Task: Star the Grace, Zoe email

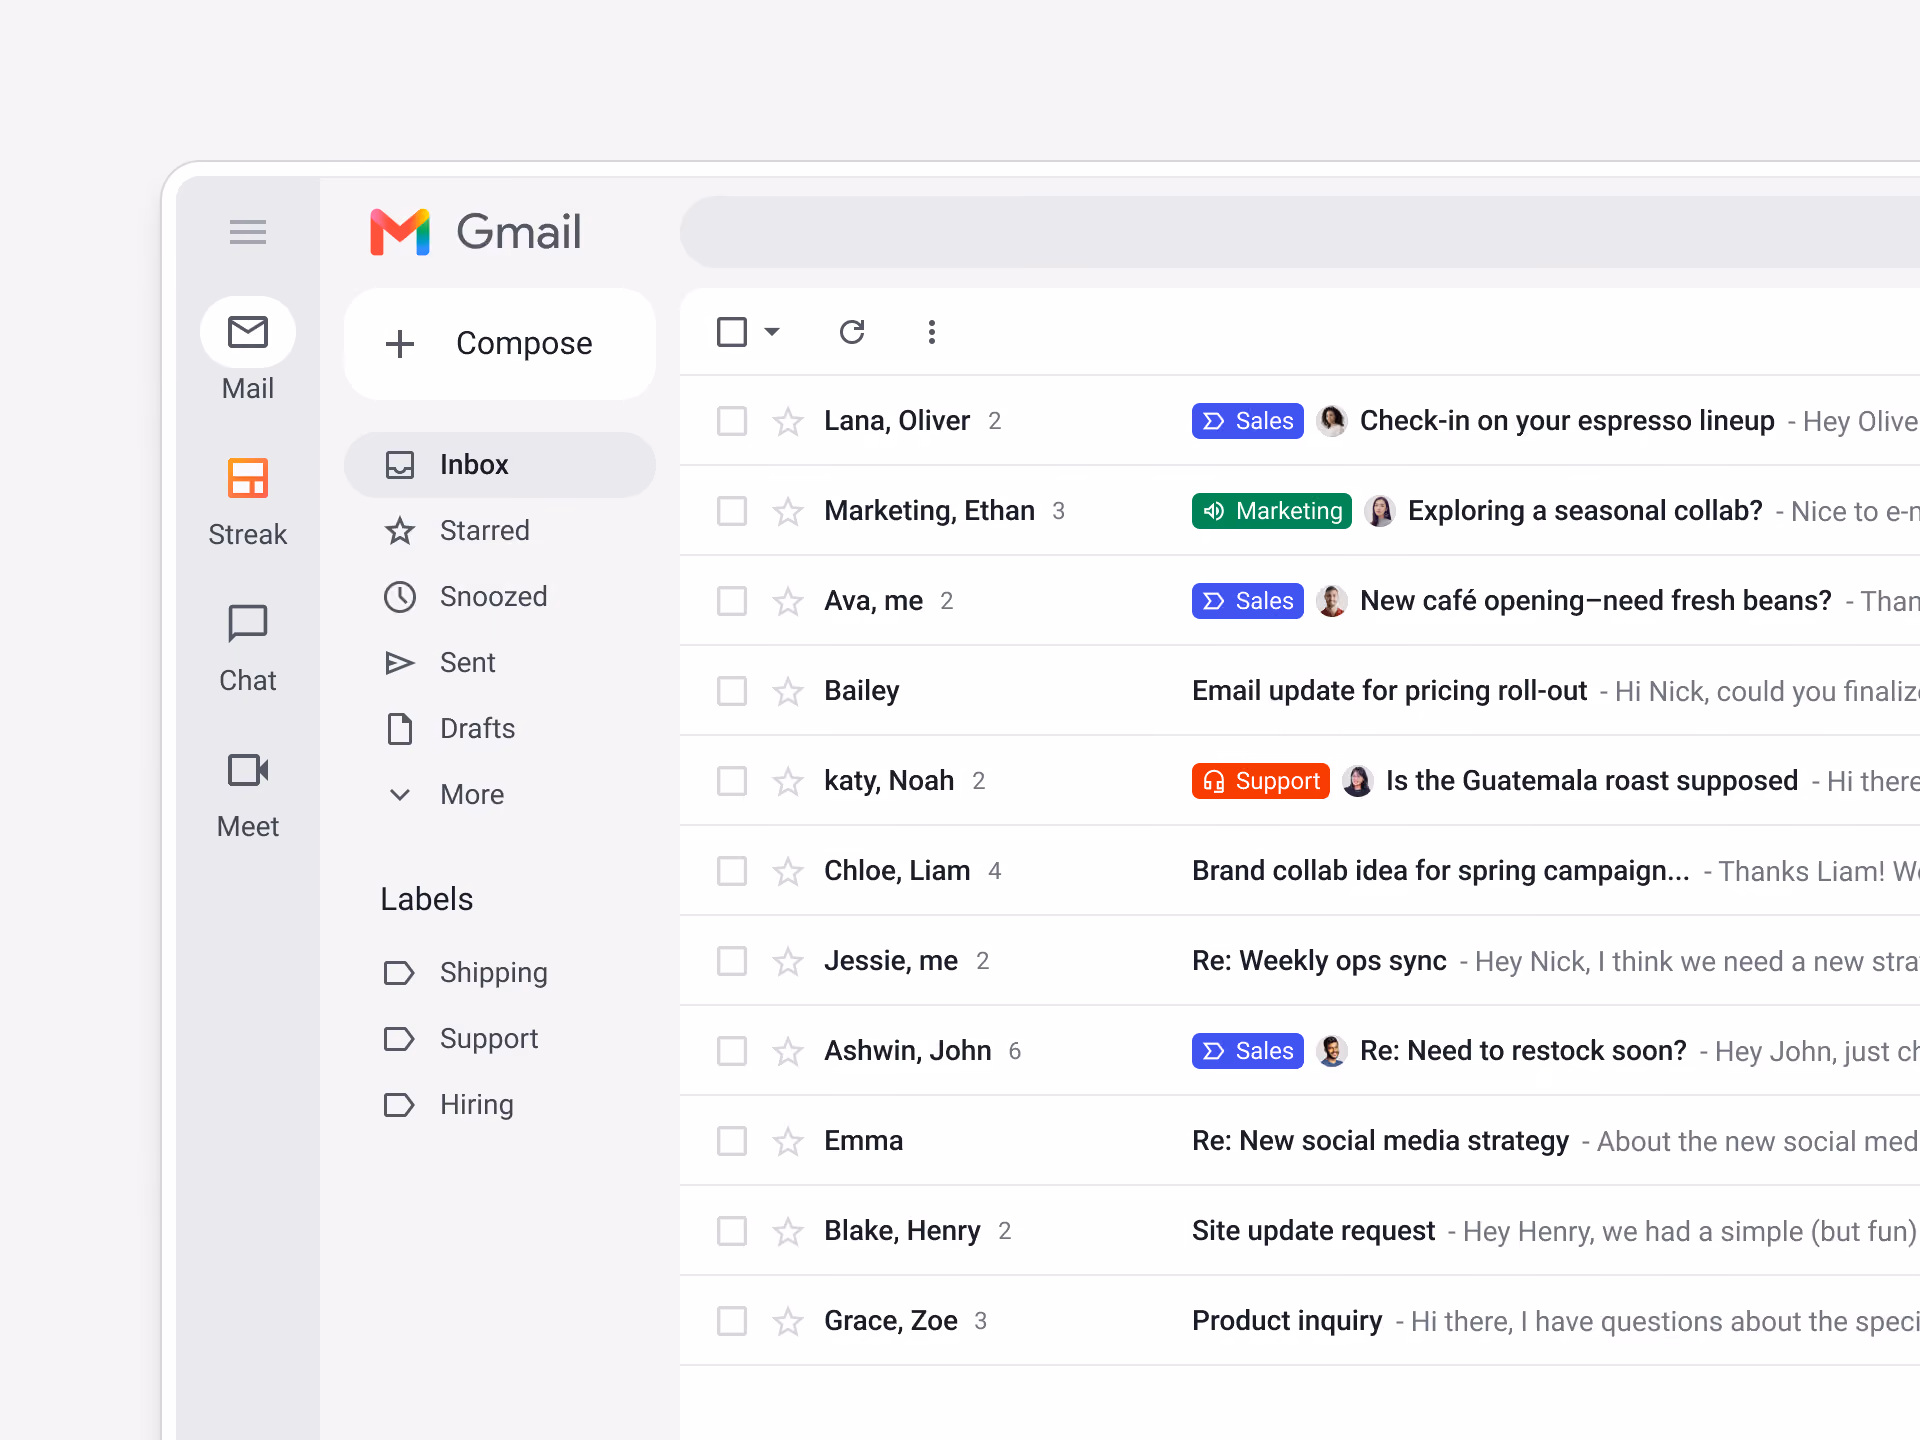Action: [x=788, y=1321]
